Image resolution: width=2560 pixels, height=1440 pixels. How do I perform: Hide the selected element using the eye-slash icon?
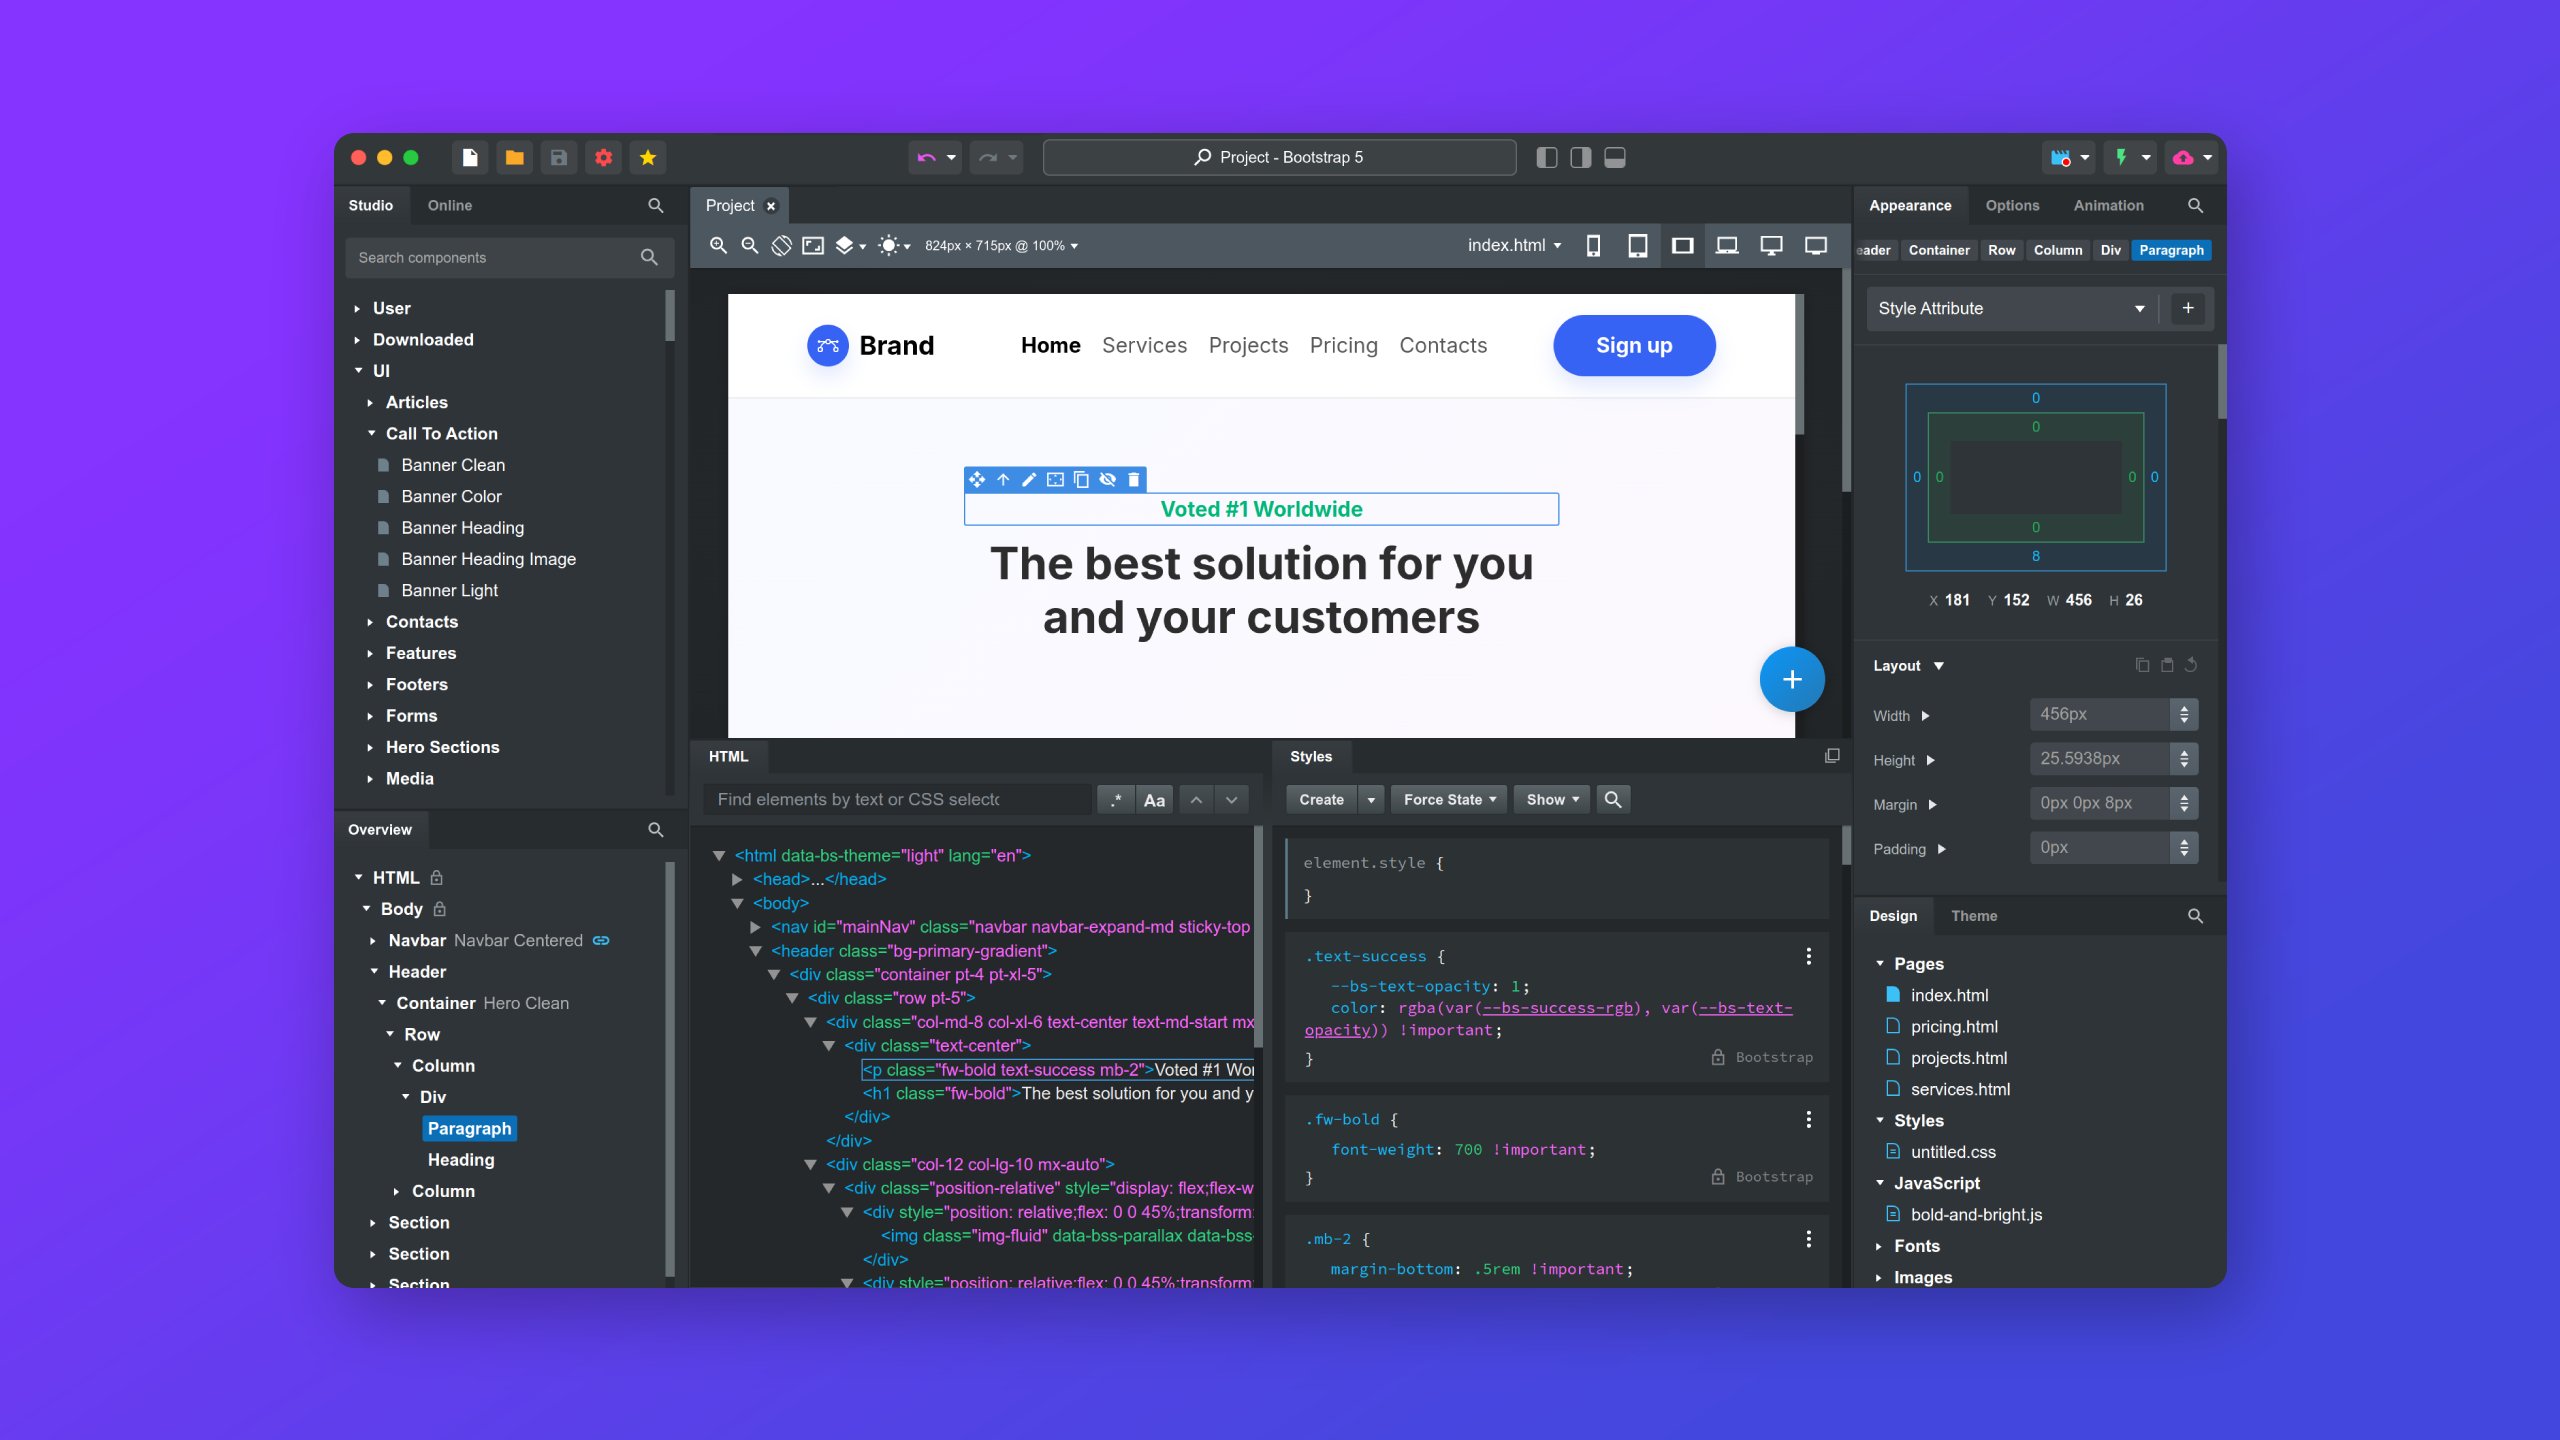coord(1107,479)
